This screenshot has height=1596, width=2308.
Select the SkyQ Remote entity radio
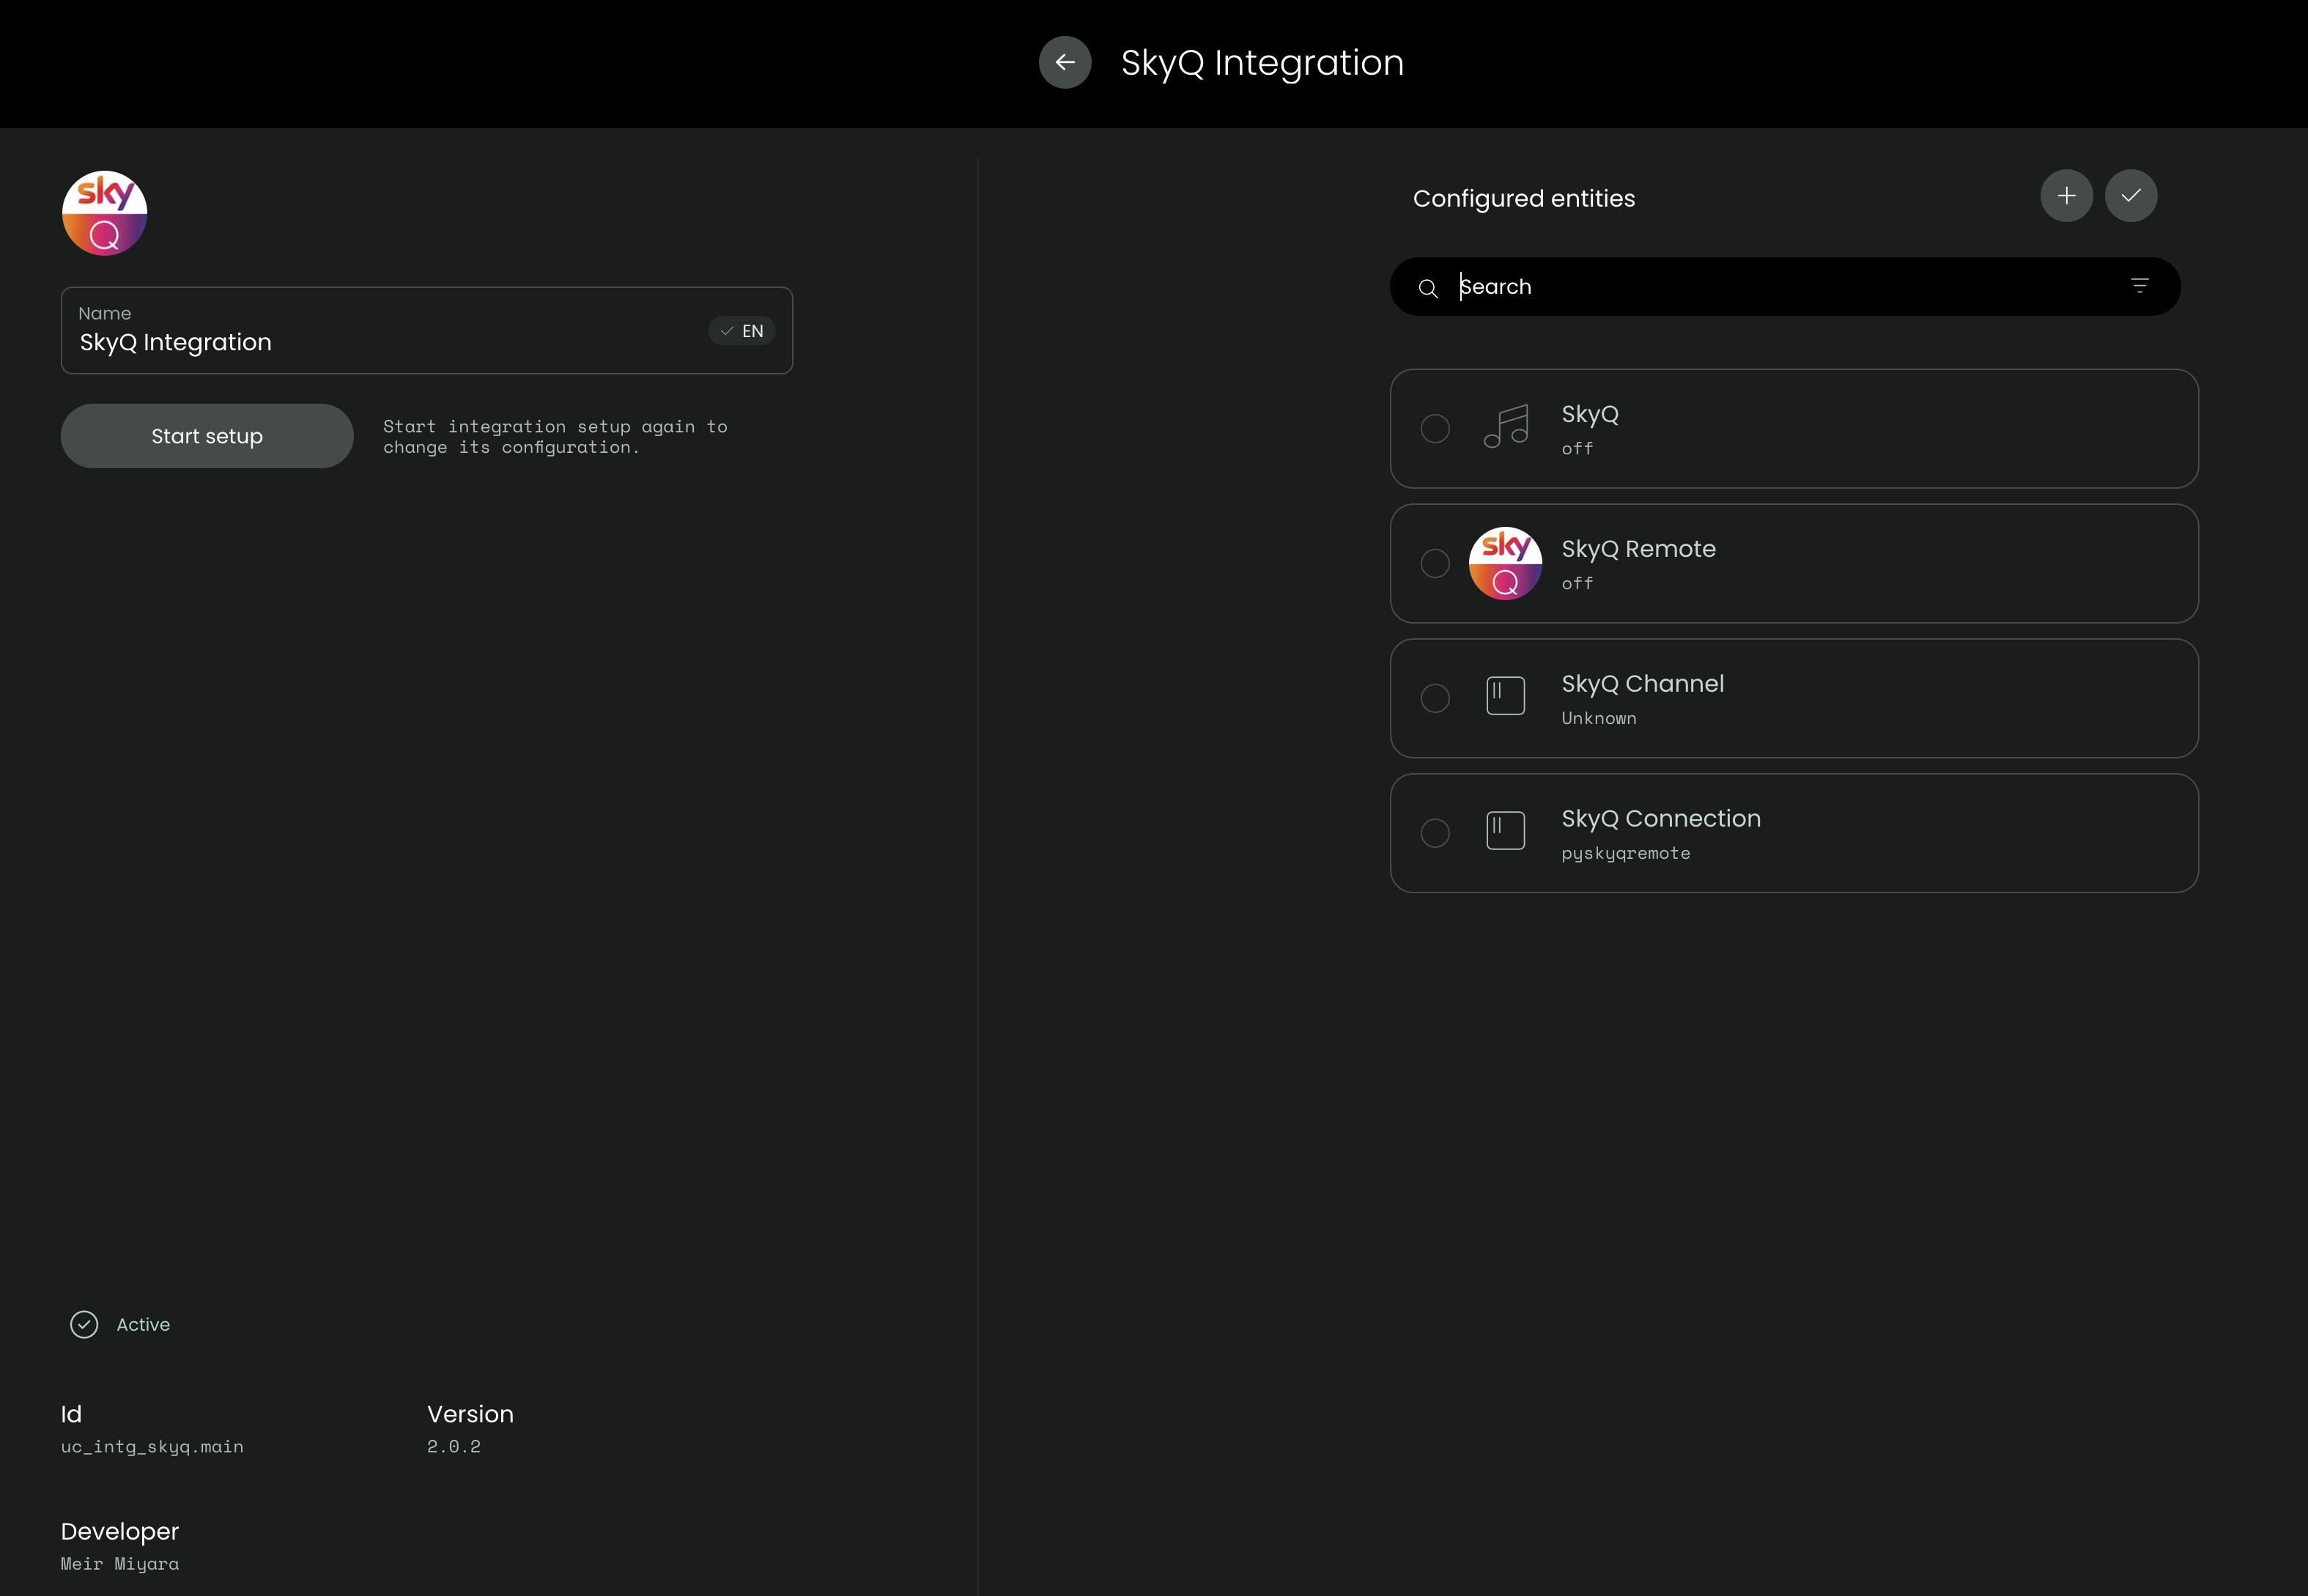[x=1435, y=563]
